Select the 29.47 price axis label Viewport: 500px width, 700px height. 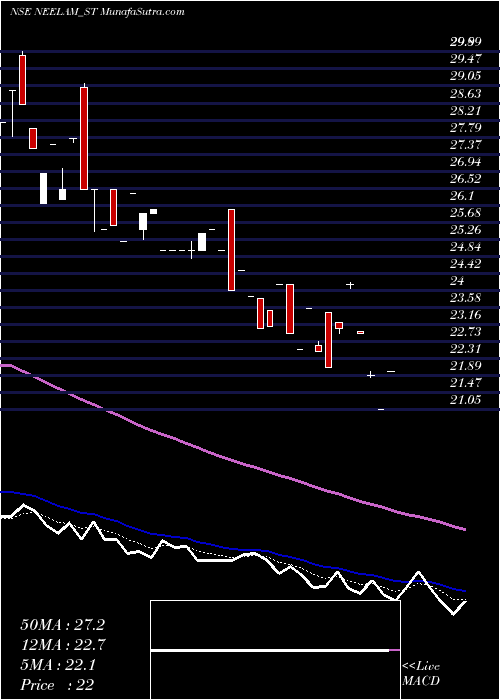pos(465,59)
